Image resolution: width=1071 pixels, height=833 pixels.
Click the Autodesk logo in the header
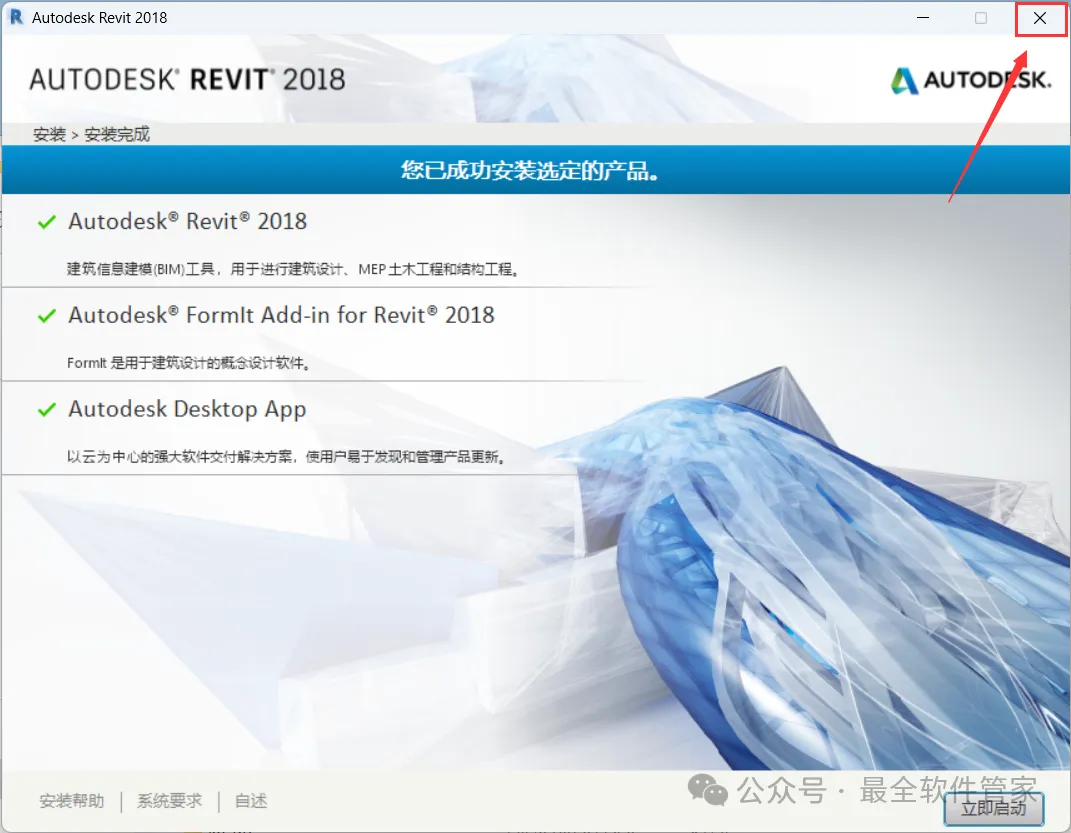click(971, 81)
